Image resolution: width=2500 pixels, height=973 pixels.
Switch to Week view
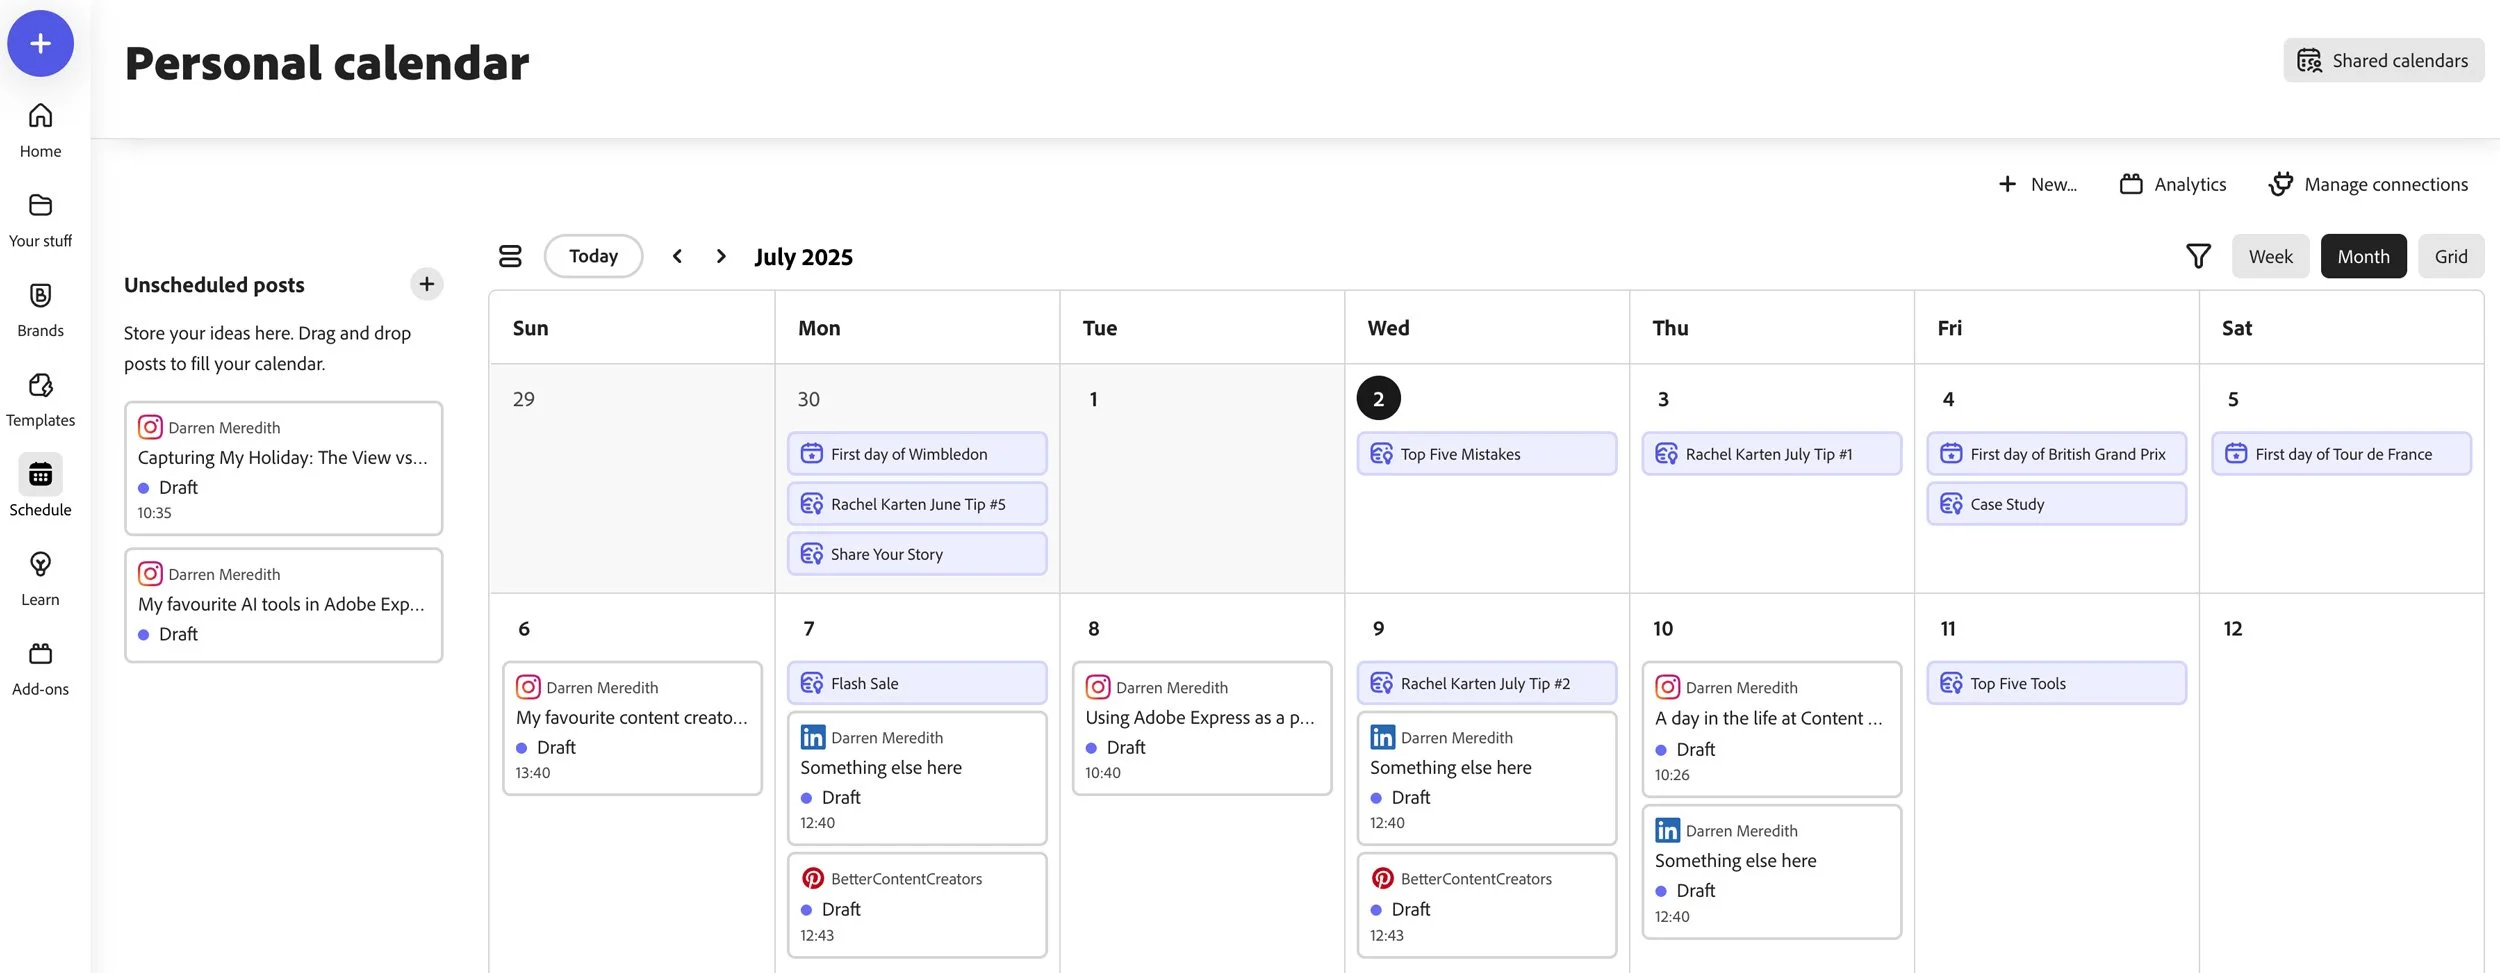[2270, 257]
